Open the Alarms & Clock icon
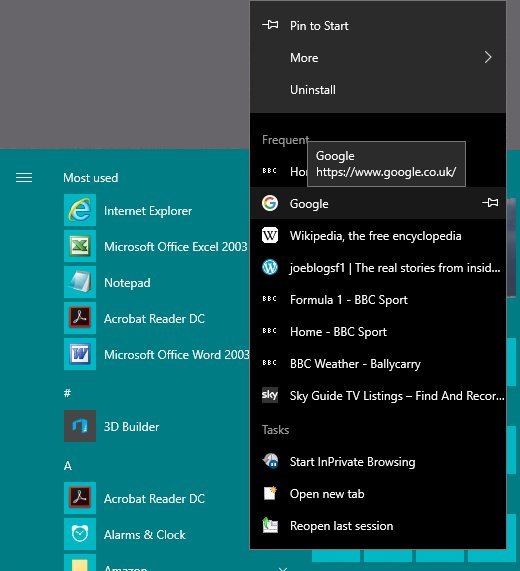 click(x=80, y=534)
